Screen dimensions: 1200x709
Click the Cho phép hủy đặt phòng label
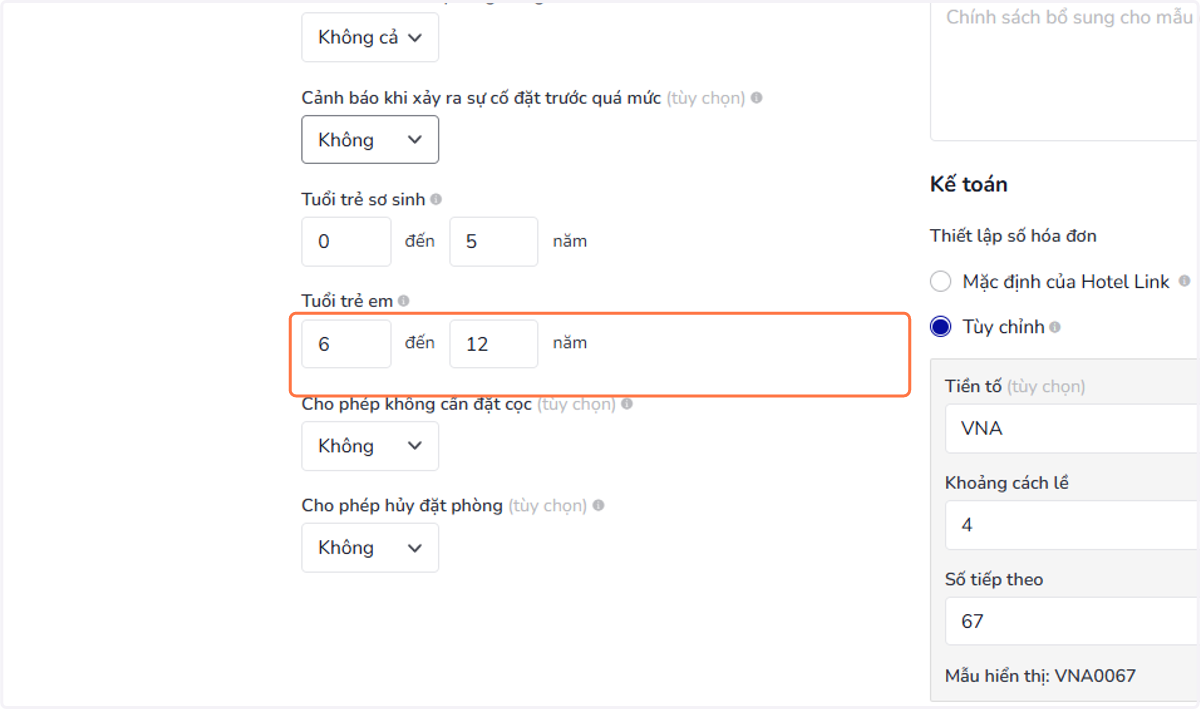click(402, 506)
